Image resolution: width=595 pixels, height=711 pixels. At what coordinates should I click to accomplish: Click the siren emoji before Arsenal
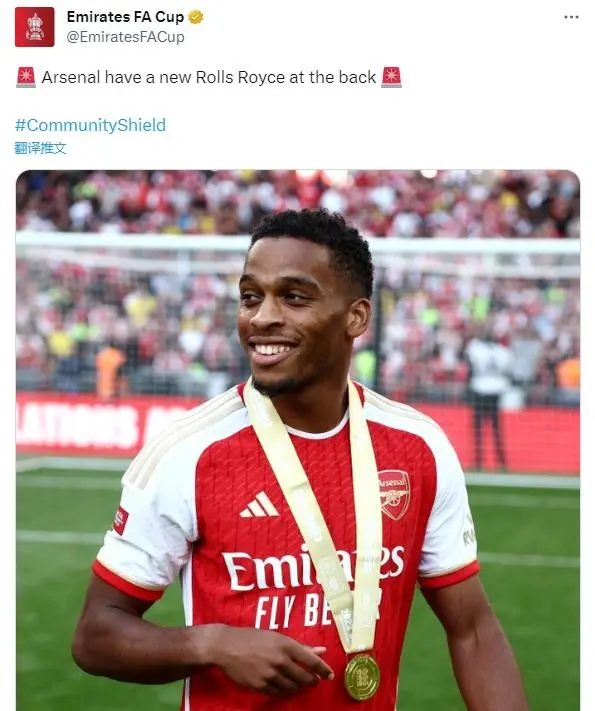tap(26, 77)
